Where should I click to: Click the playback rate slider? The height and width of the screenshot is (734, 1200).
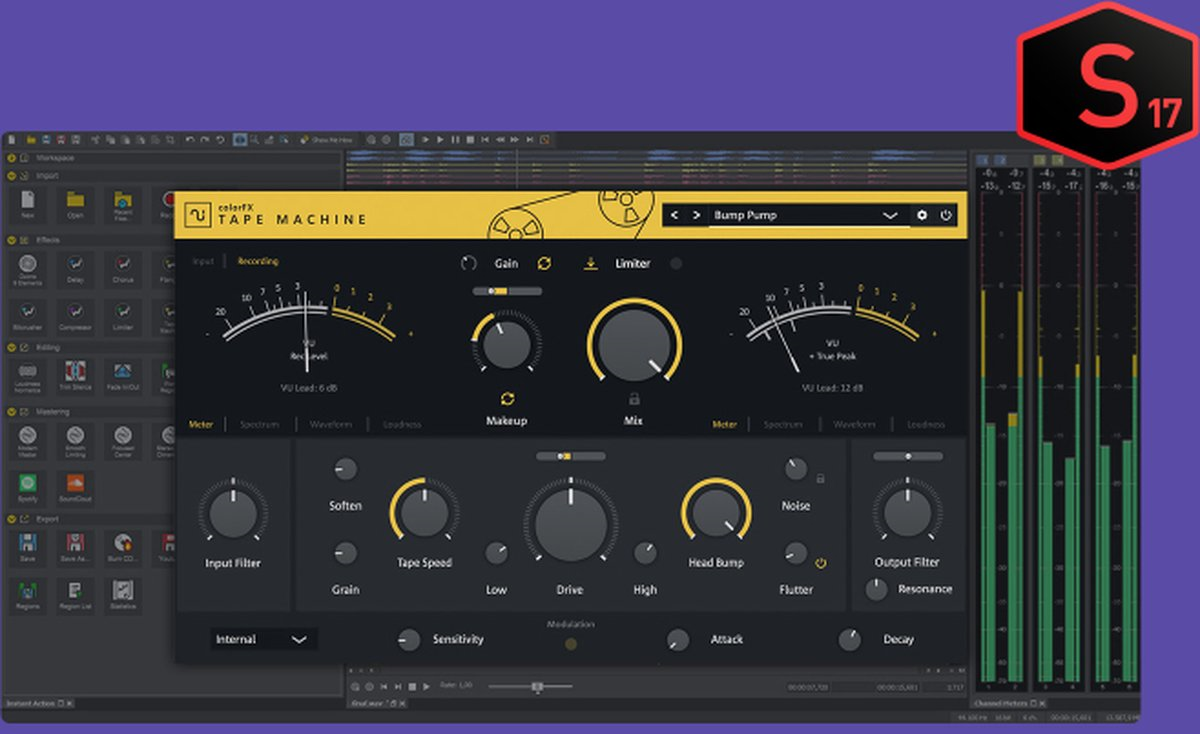536,686
